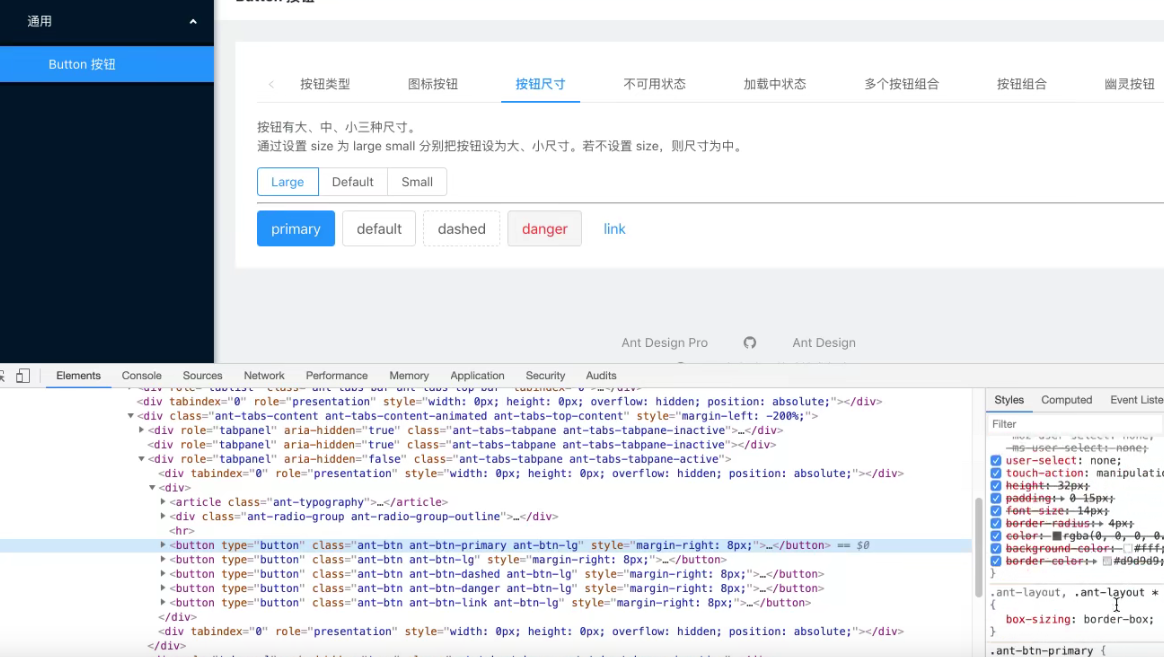Toggle the border-color property checkbox

996,561
